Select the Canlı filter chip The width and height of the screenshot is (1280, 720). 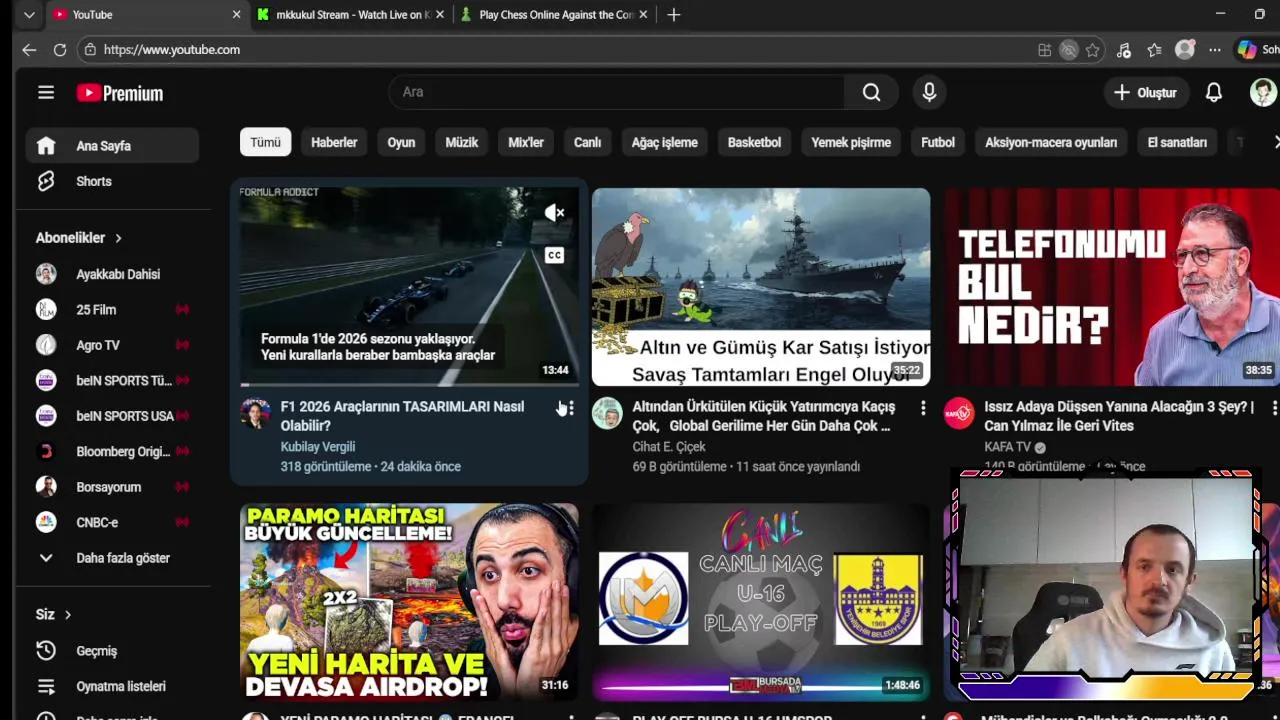[588, 142]
